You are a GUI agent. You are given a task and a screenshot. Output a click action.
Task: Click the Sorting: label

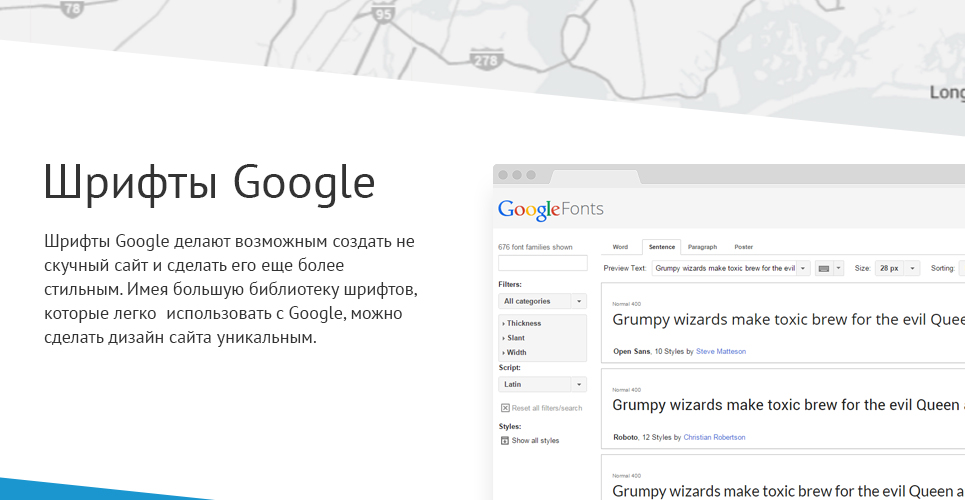942,268
